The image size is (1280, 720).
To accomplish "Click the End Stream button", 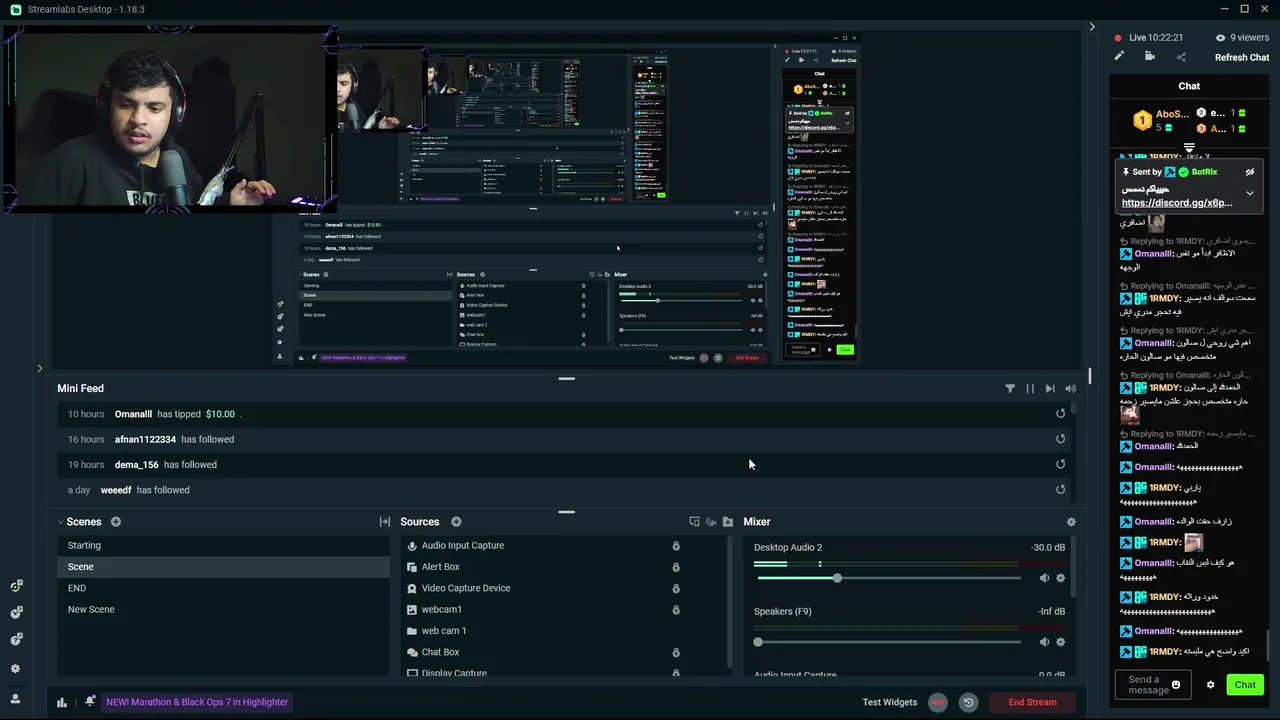I will click(1032, 702).
